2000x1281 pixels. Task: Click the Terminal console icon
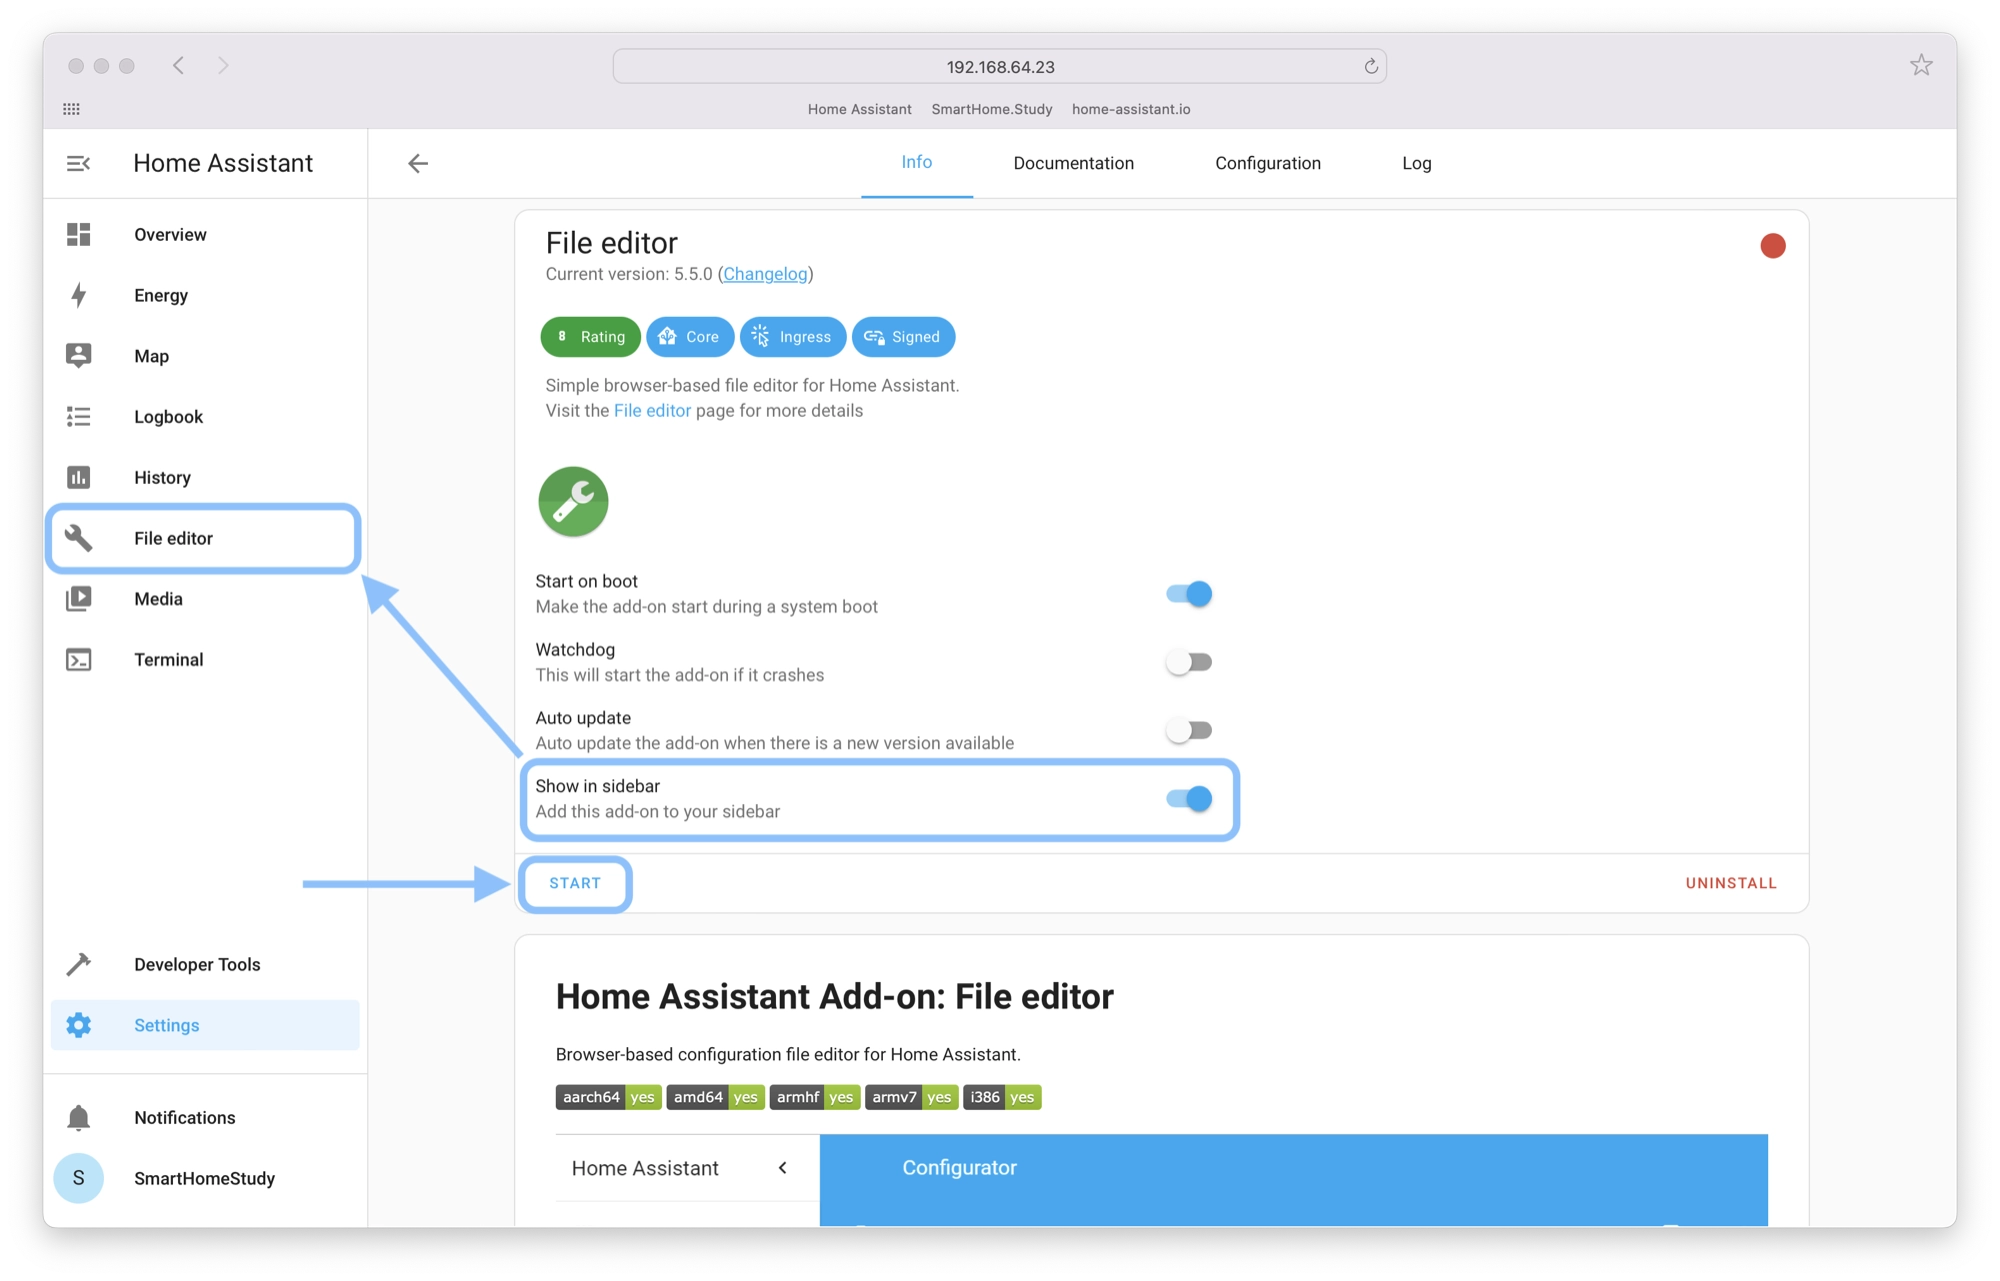[78, 660]
